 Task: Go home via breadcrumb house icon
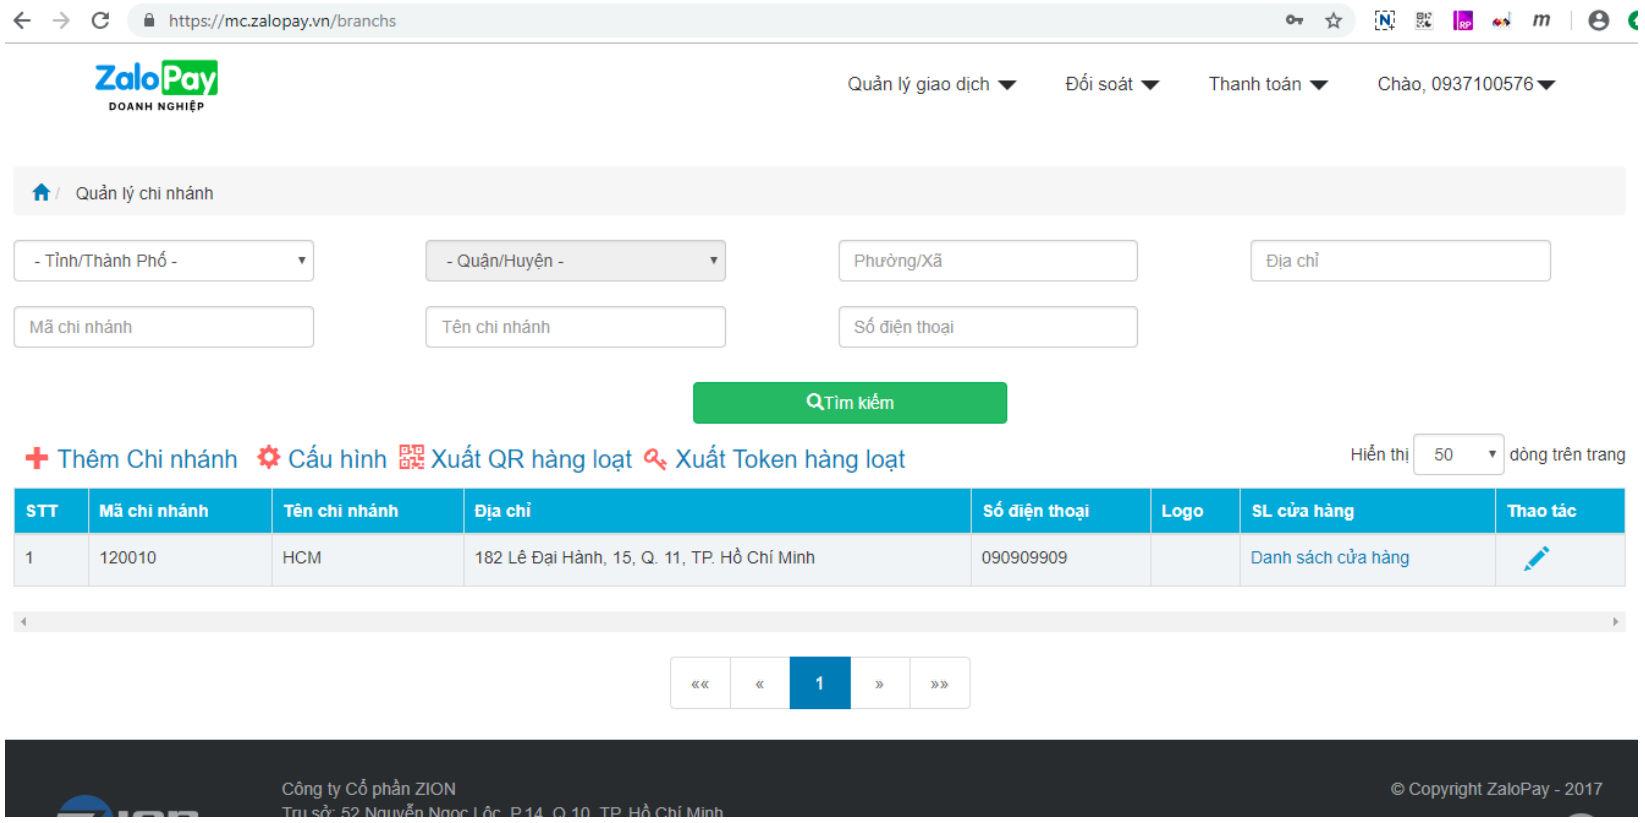point(41,192)
